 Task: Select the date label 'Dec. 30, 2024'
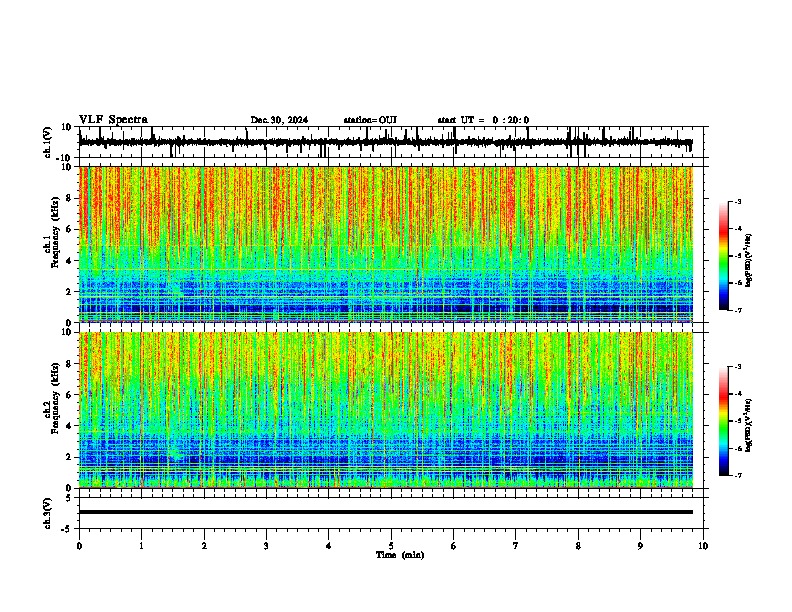point(279,120)
